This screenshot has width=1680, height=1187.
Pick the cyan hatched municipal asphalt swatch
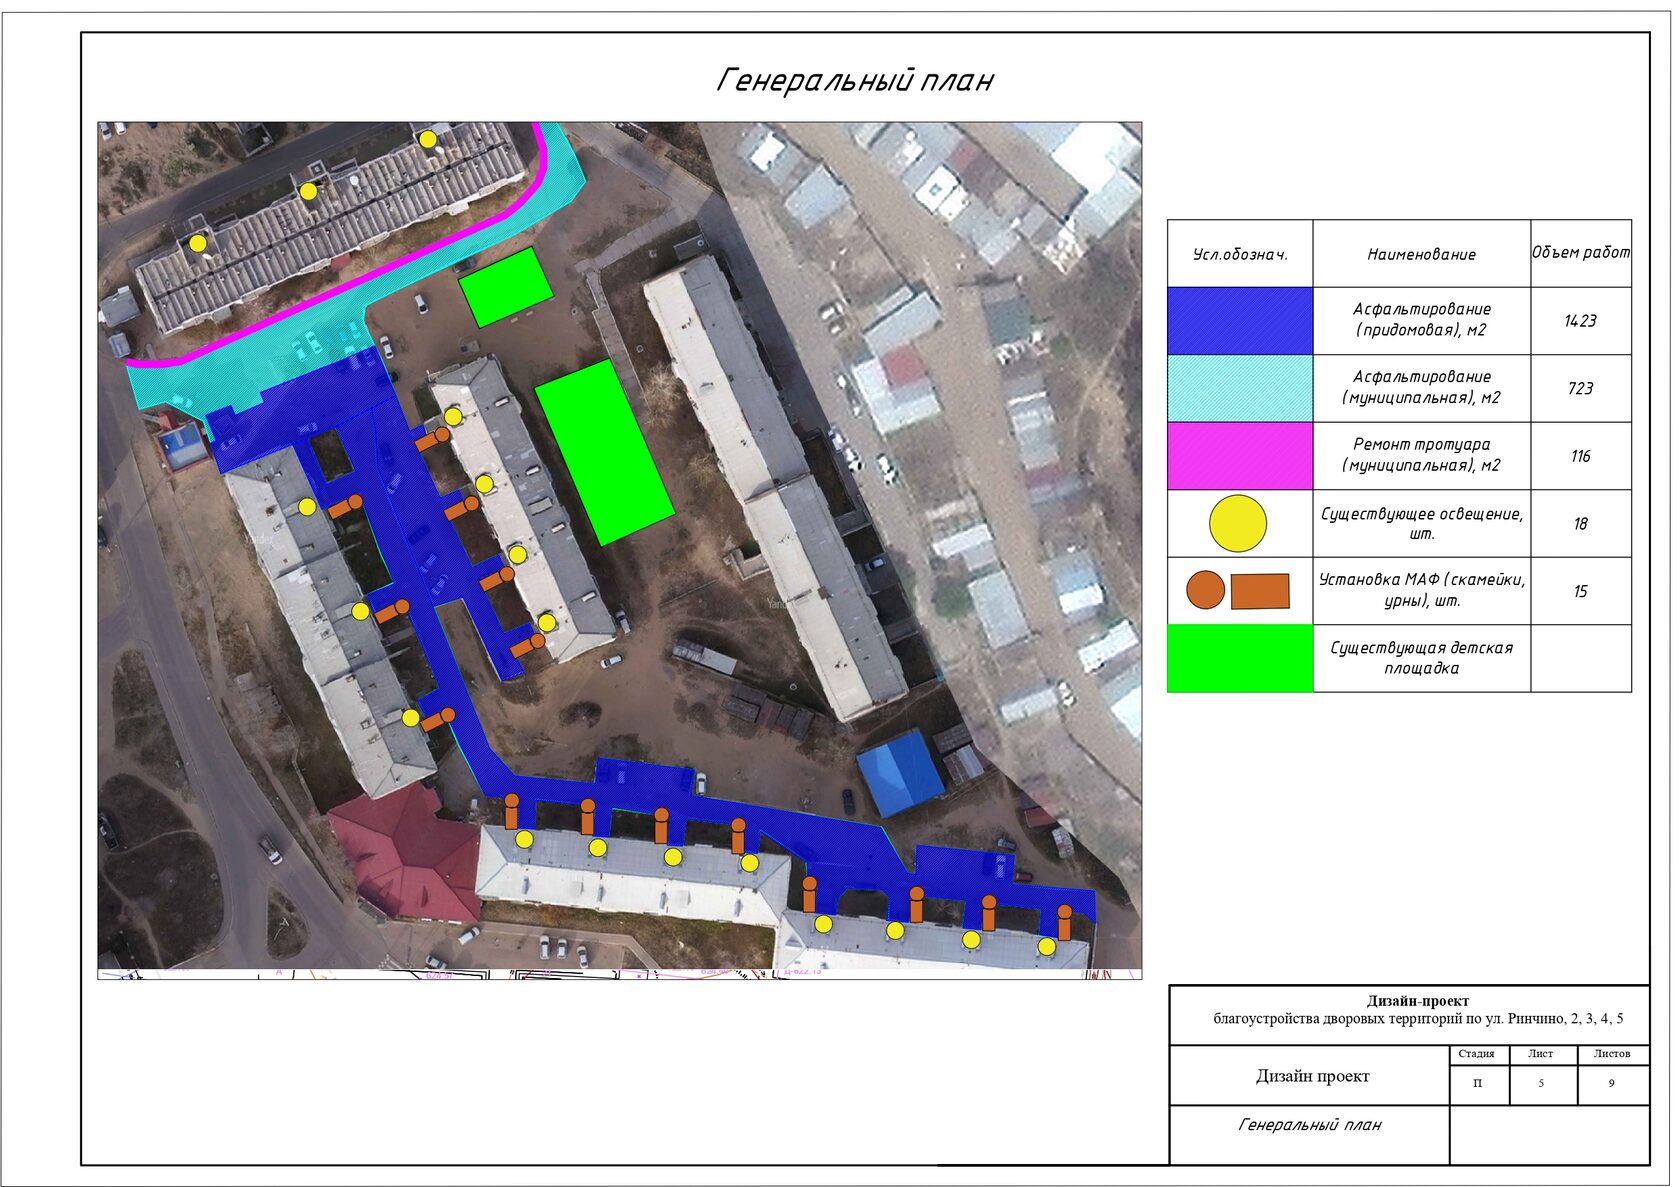1240,388
